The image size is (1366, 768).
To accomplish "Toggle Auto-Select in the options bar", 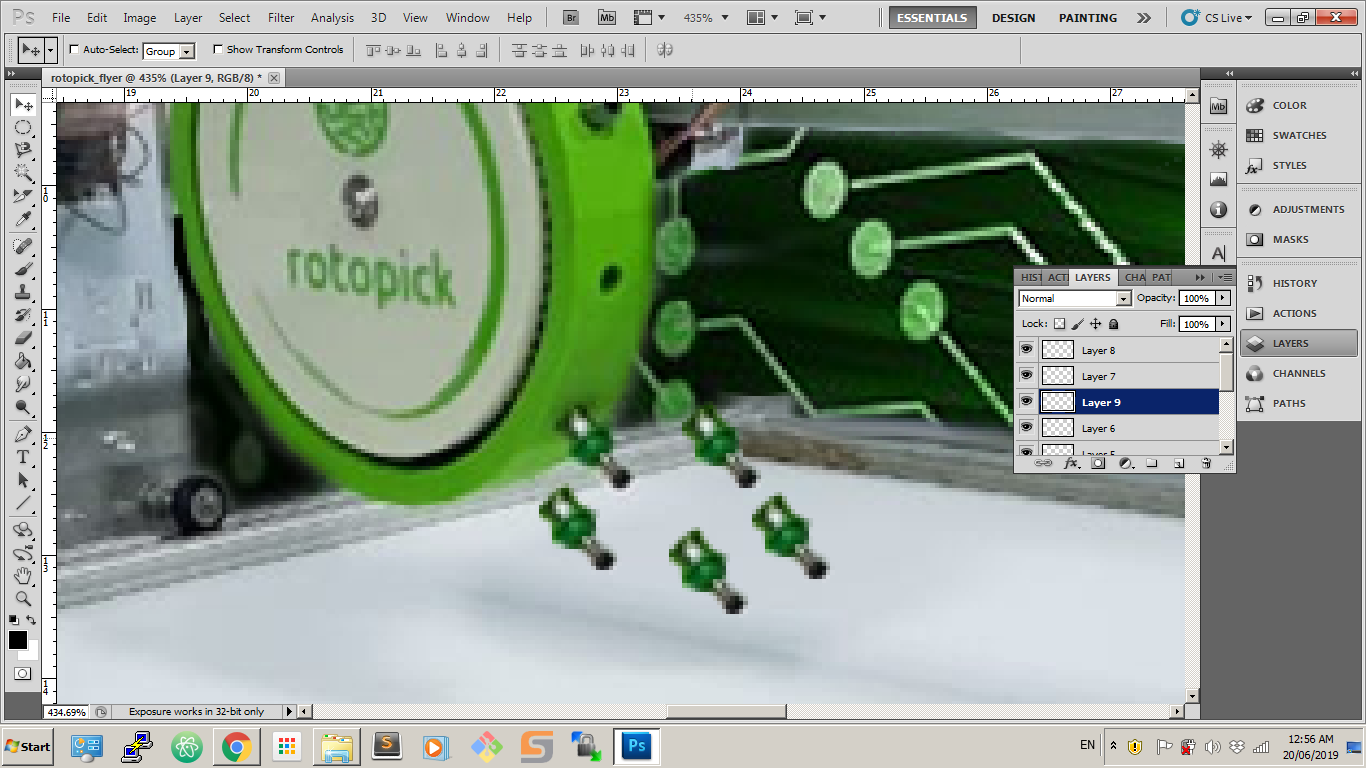I will (74, 49).
